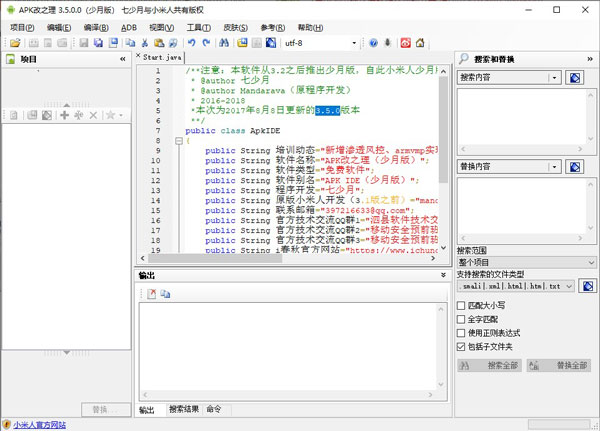Viewport: 600px width, 431px height.
Task: Copy the output text with the output panel copy icon
Action: (165, 294)
